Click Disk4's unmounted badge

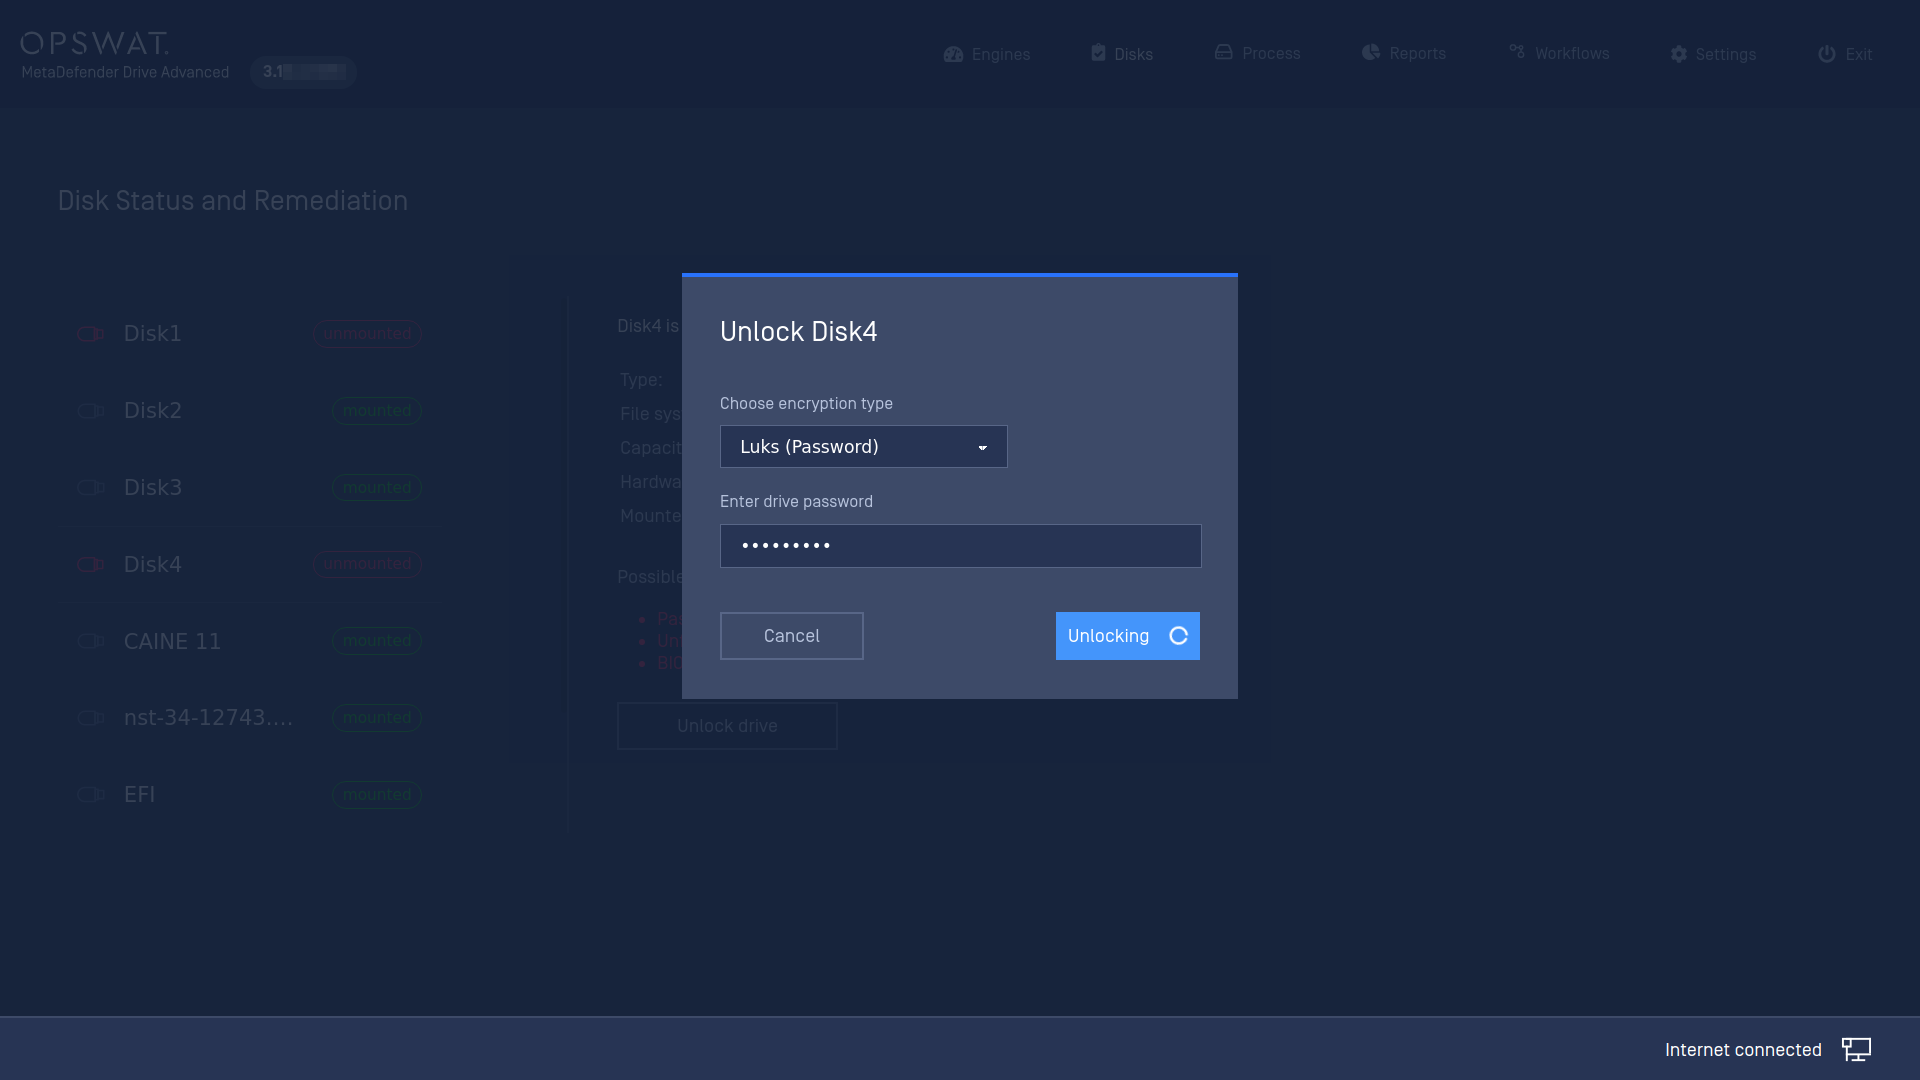pyautogui.click(x=367, y=564)
